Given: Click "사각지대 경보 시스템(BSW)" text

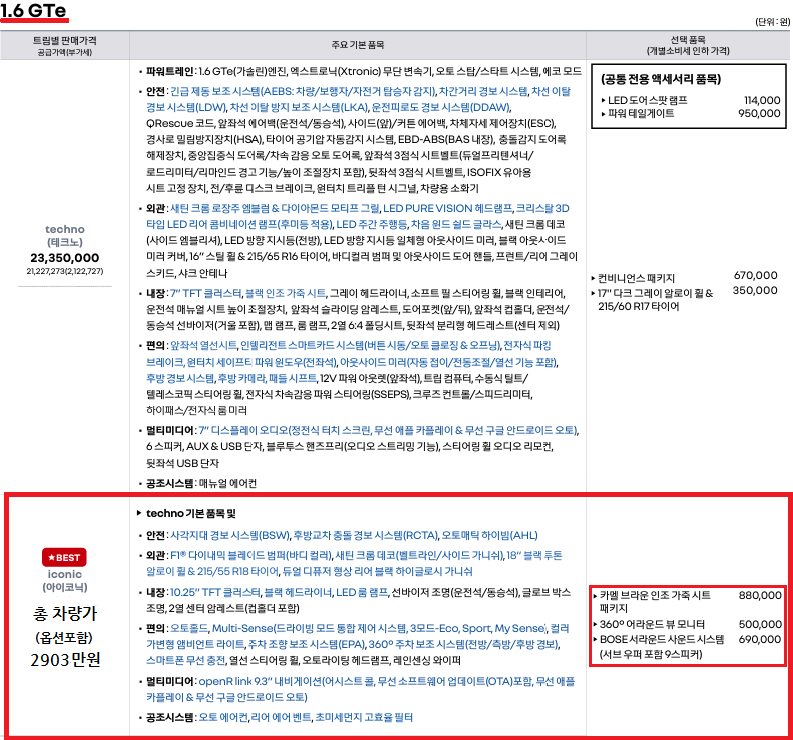Looking at the screenshot, I should click(x=230, y=535).
